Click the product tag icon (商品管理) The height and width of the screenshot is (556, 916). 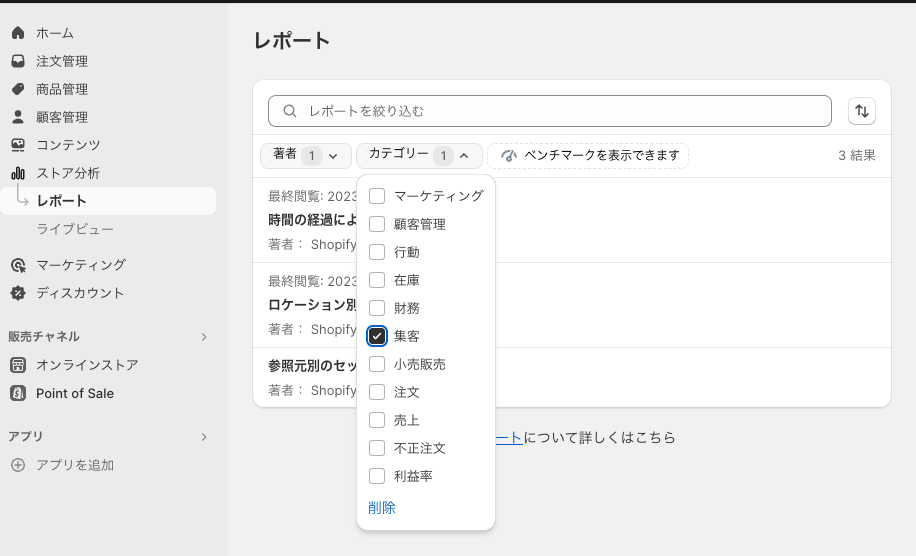[18, 89]
